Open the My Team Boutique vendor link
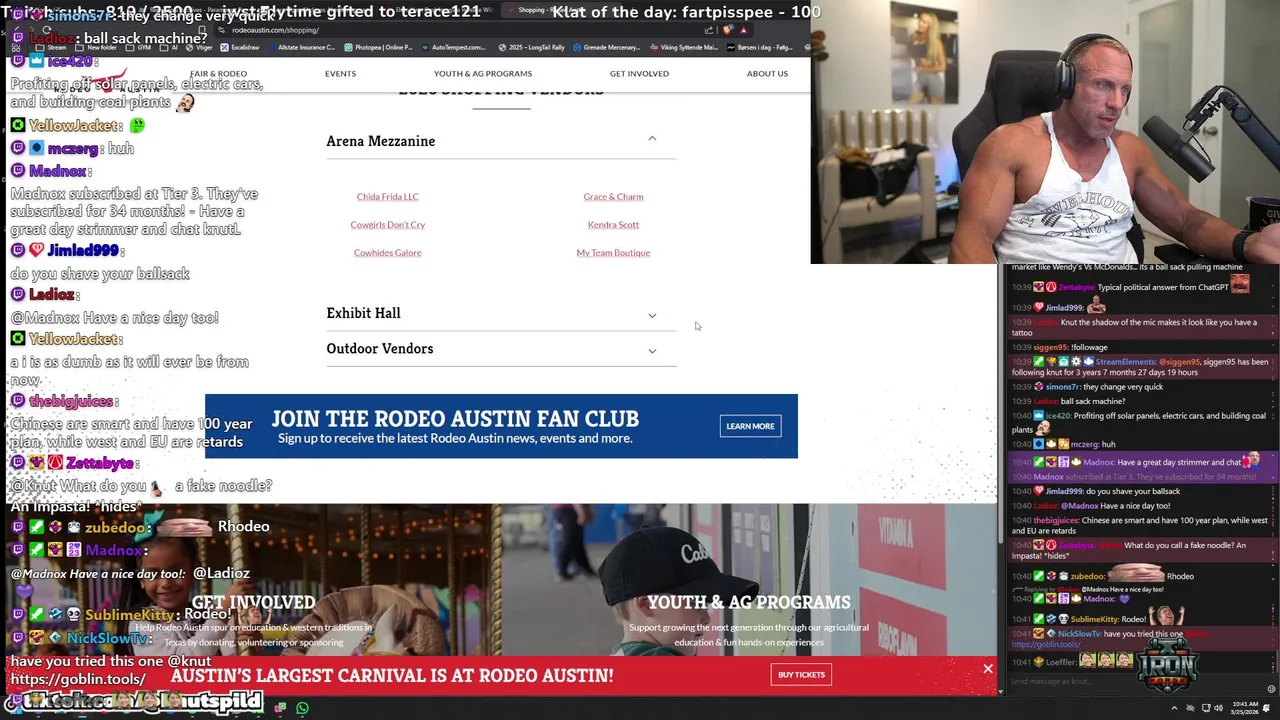 [613, 253]
